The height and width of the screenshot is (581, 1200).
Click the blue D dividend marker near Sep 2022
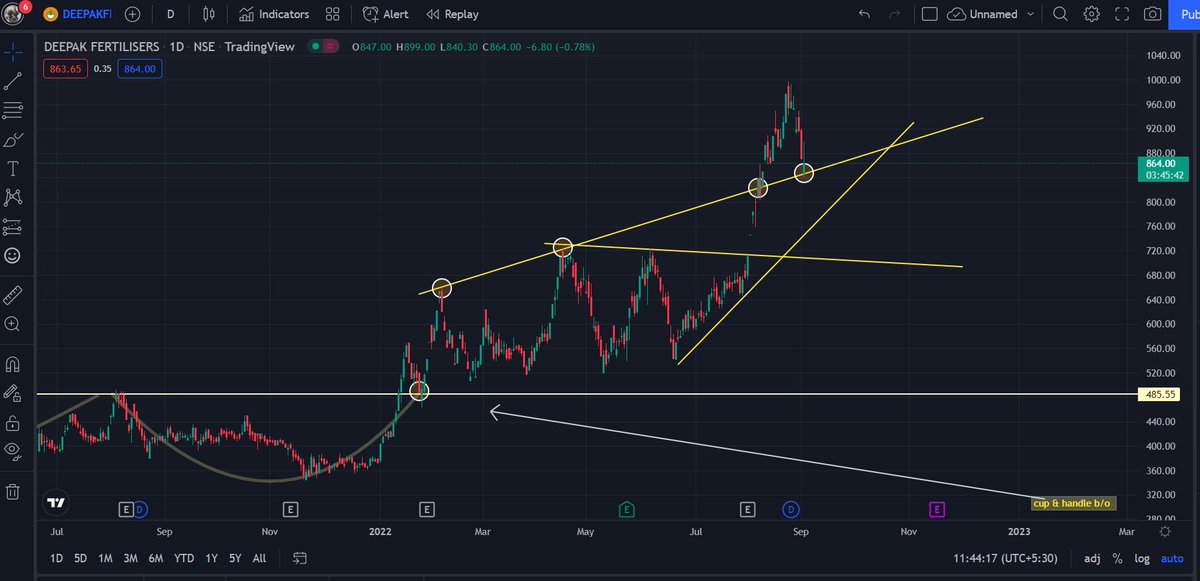(x=790, y=510)
